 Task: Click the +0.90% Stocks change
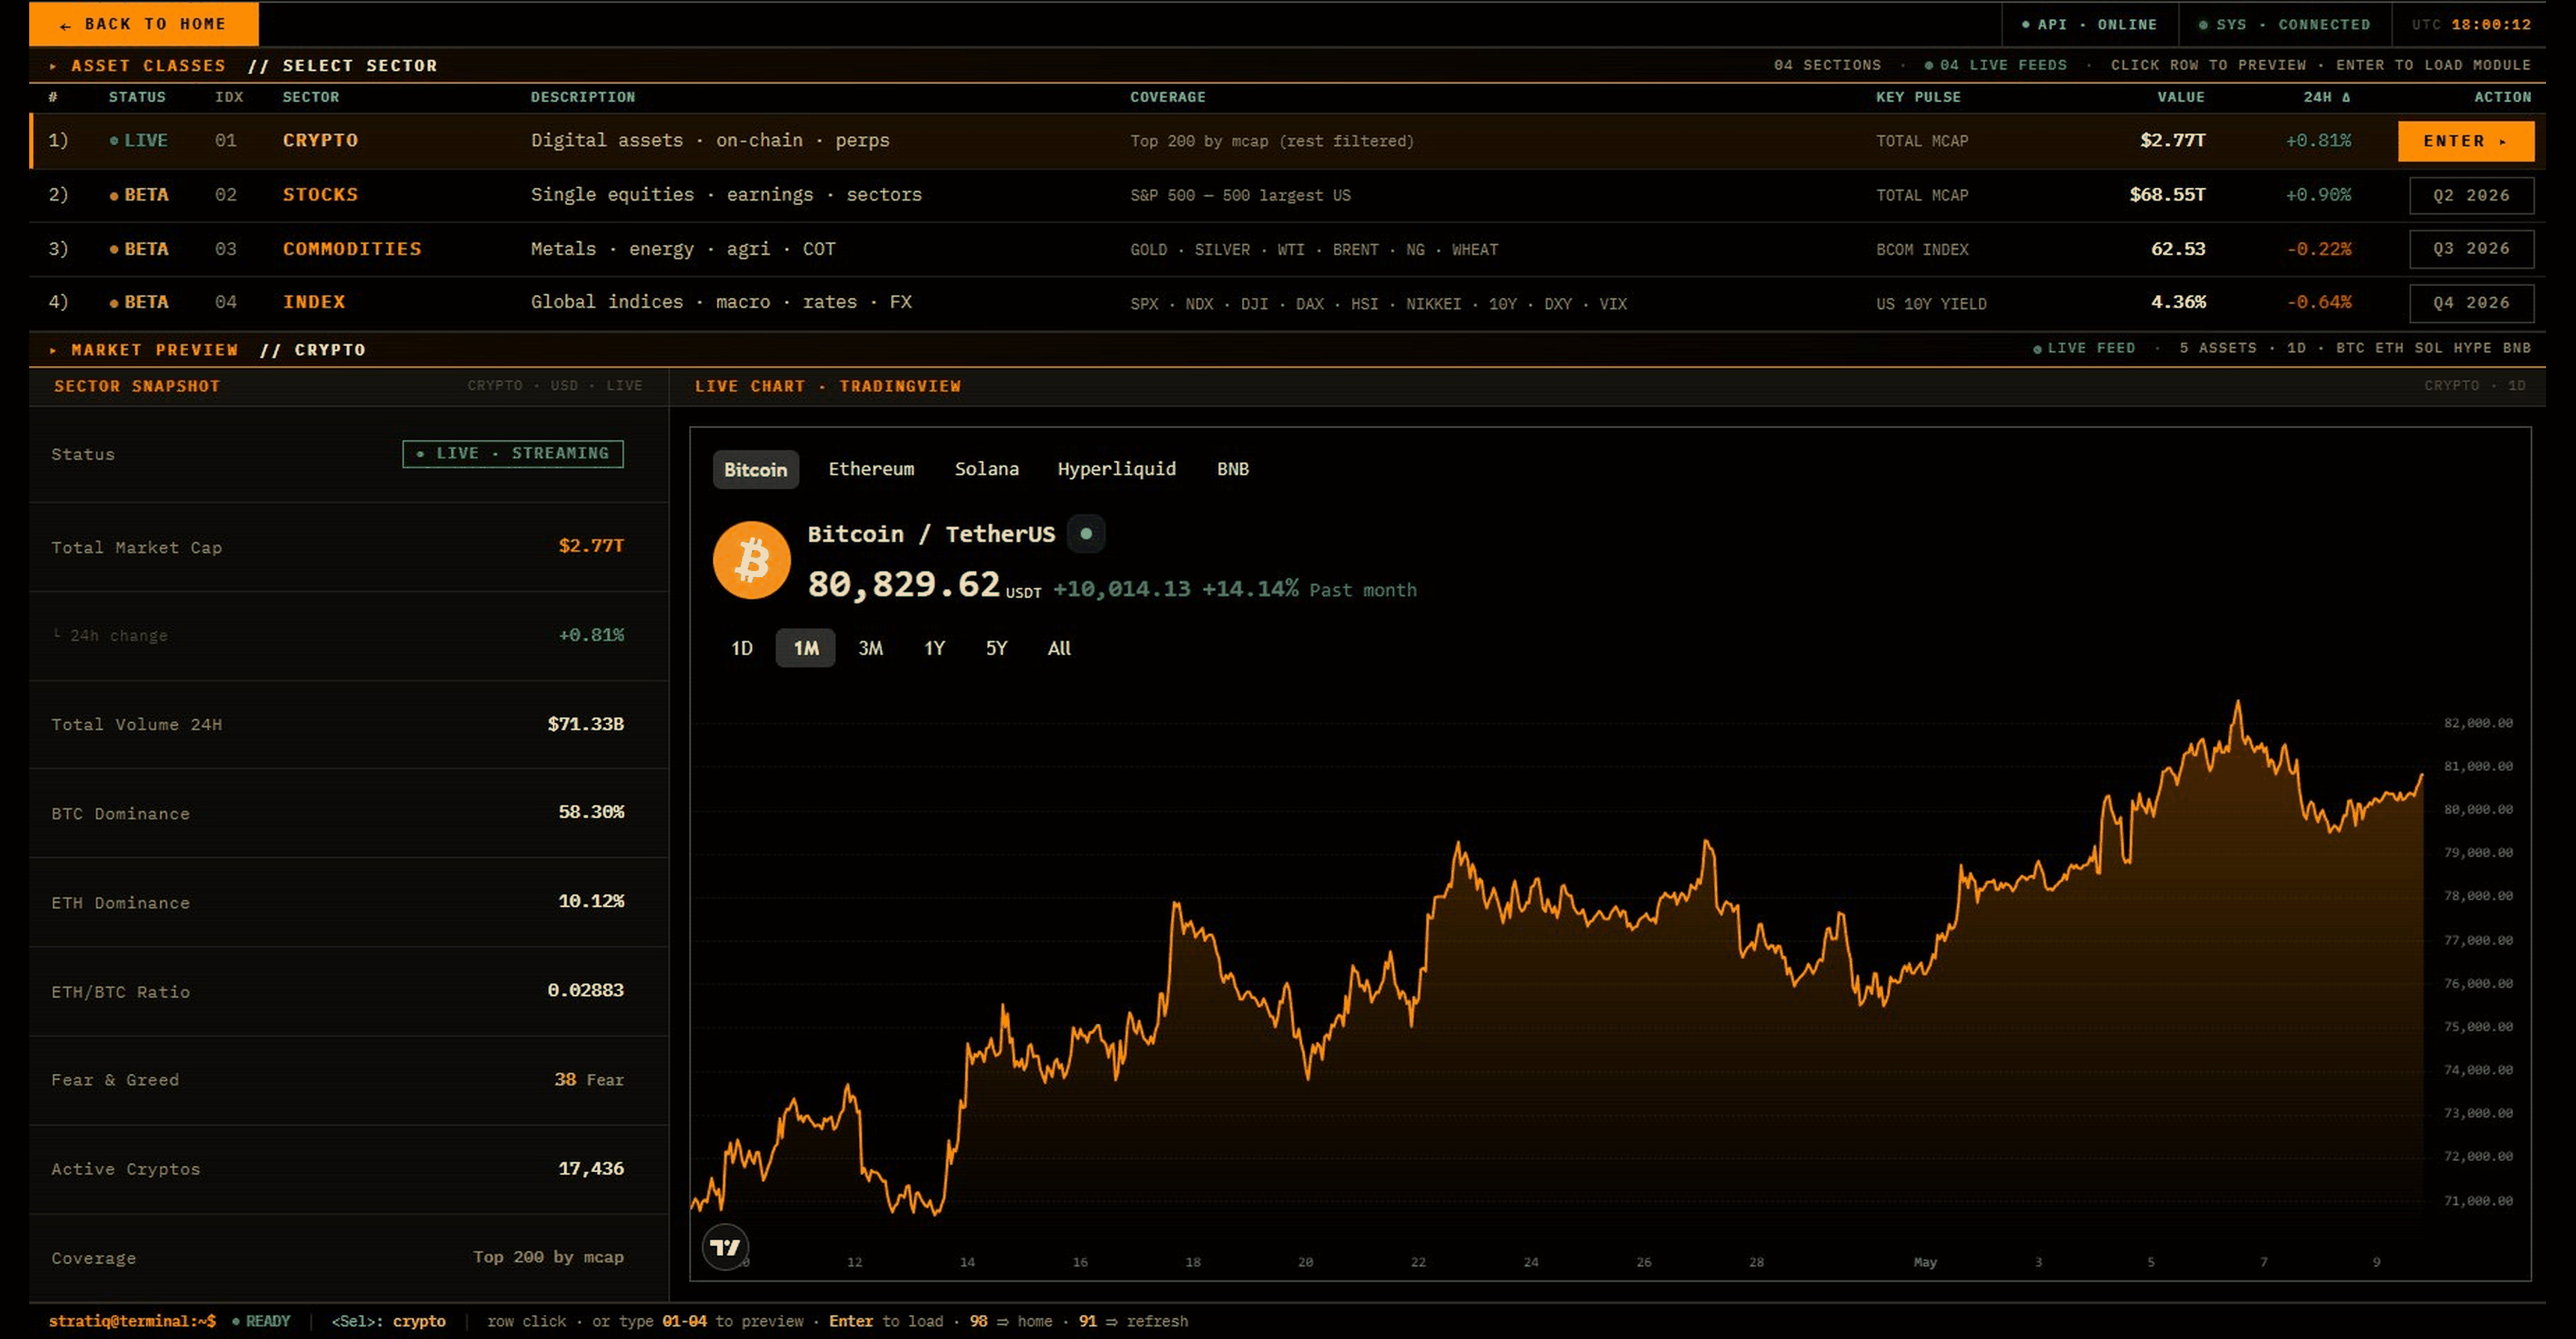pos(2318,194)
